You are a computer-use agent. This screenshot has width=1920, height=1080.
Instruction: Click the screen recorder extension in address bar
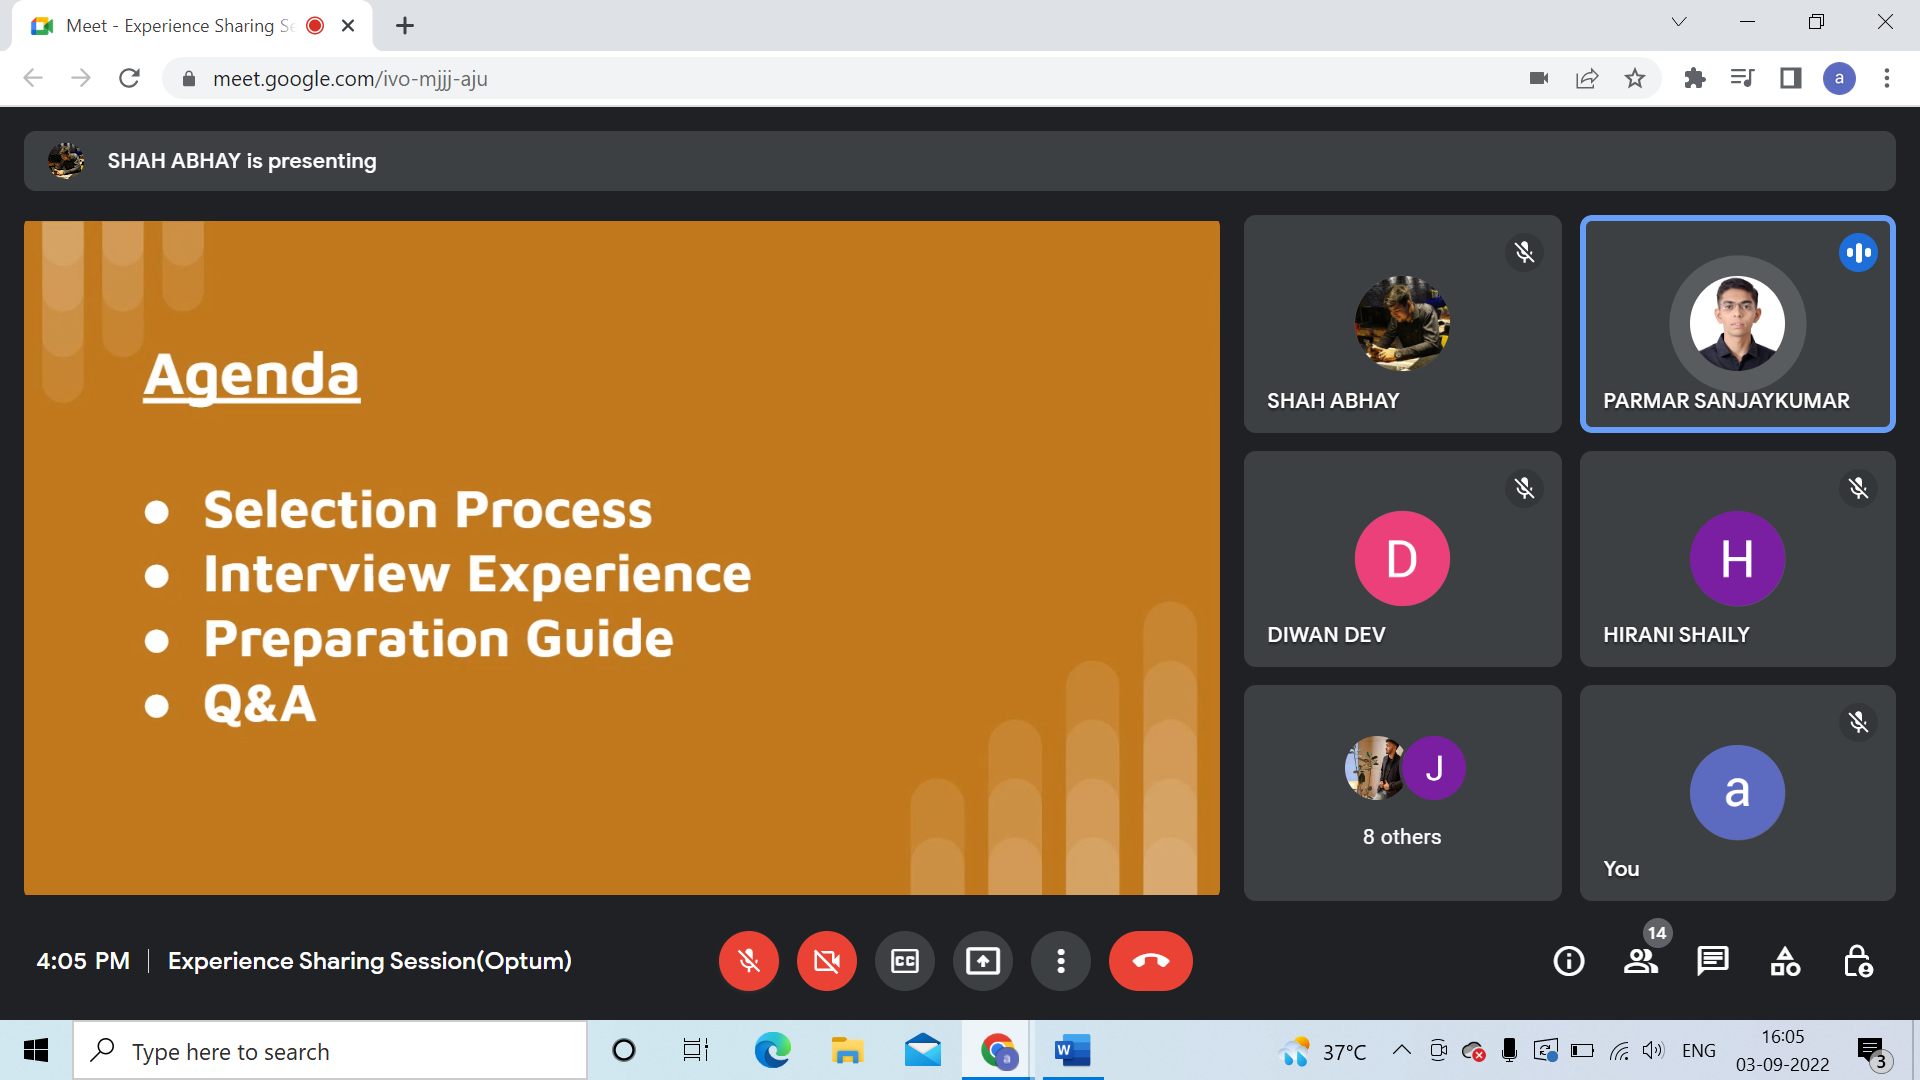point(1539,78)
